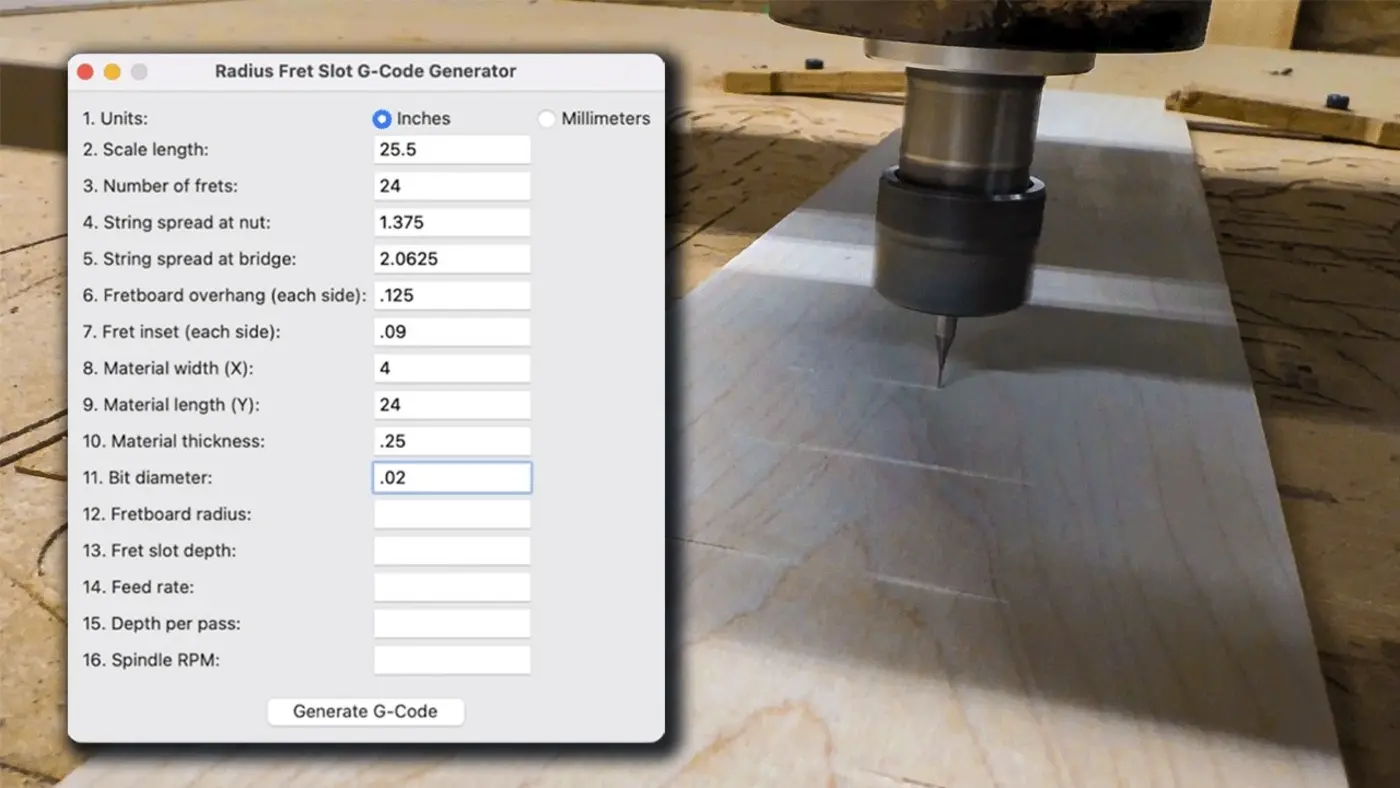Select the Number of frets field
Image resolution: width=1400 pixels, height=788 pixels.
click(451, 185)
